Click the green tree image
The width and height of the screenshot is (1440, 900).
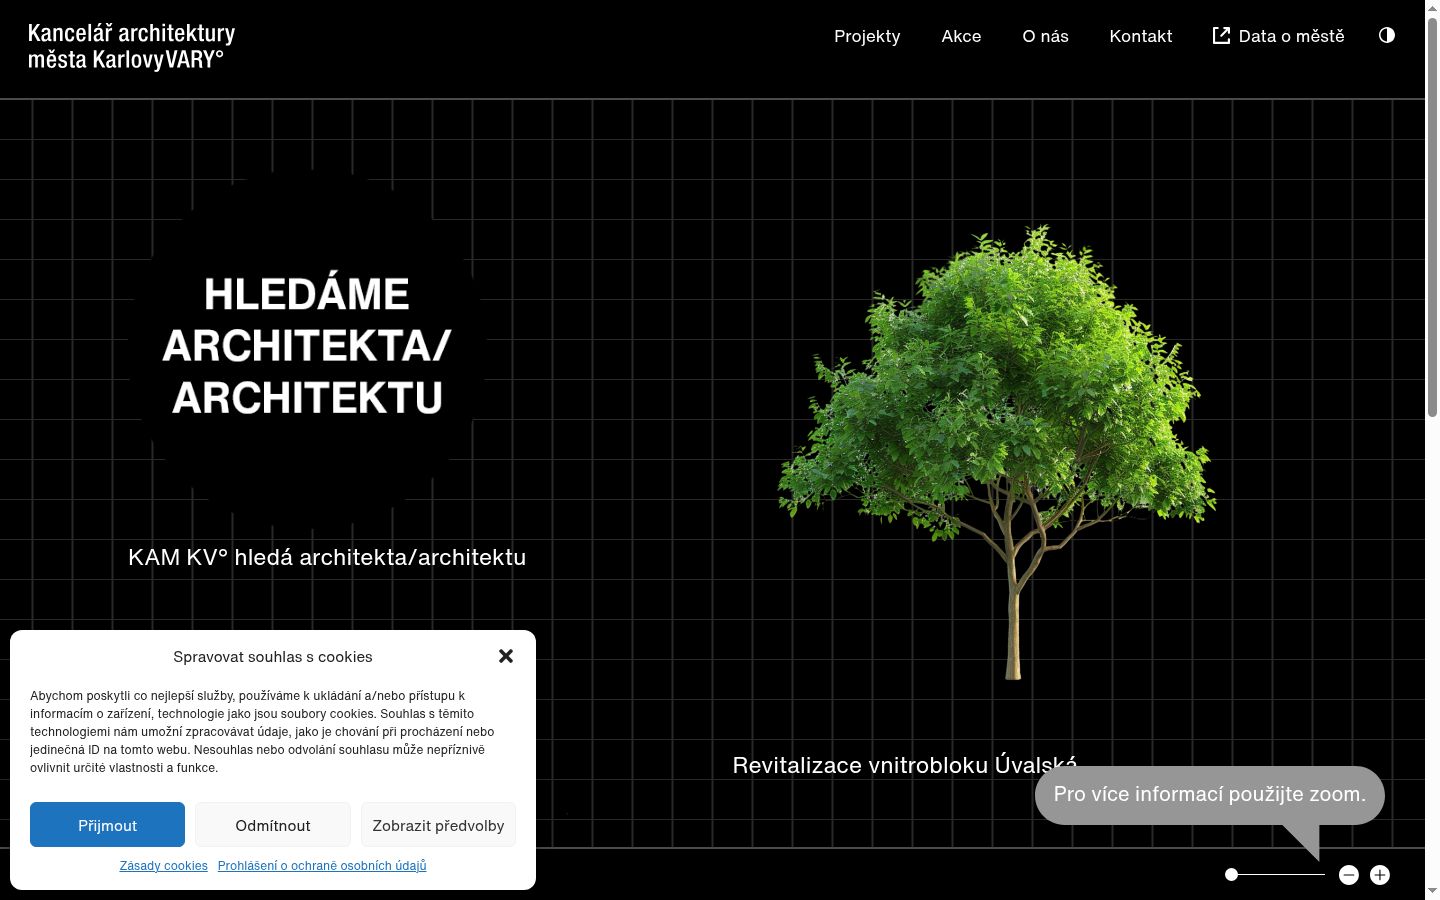point(998,453)
